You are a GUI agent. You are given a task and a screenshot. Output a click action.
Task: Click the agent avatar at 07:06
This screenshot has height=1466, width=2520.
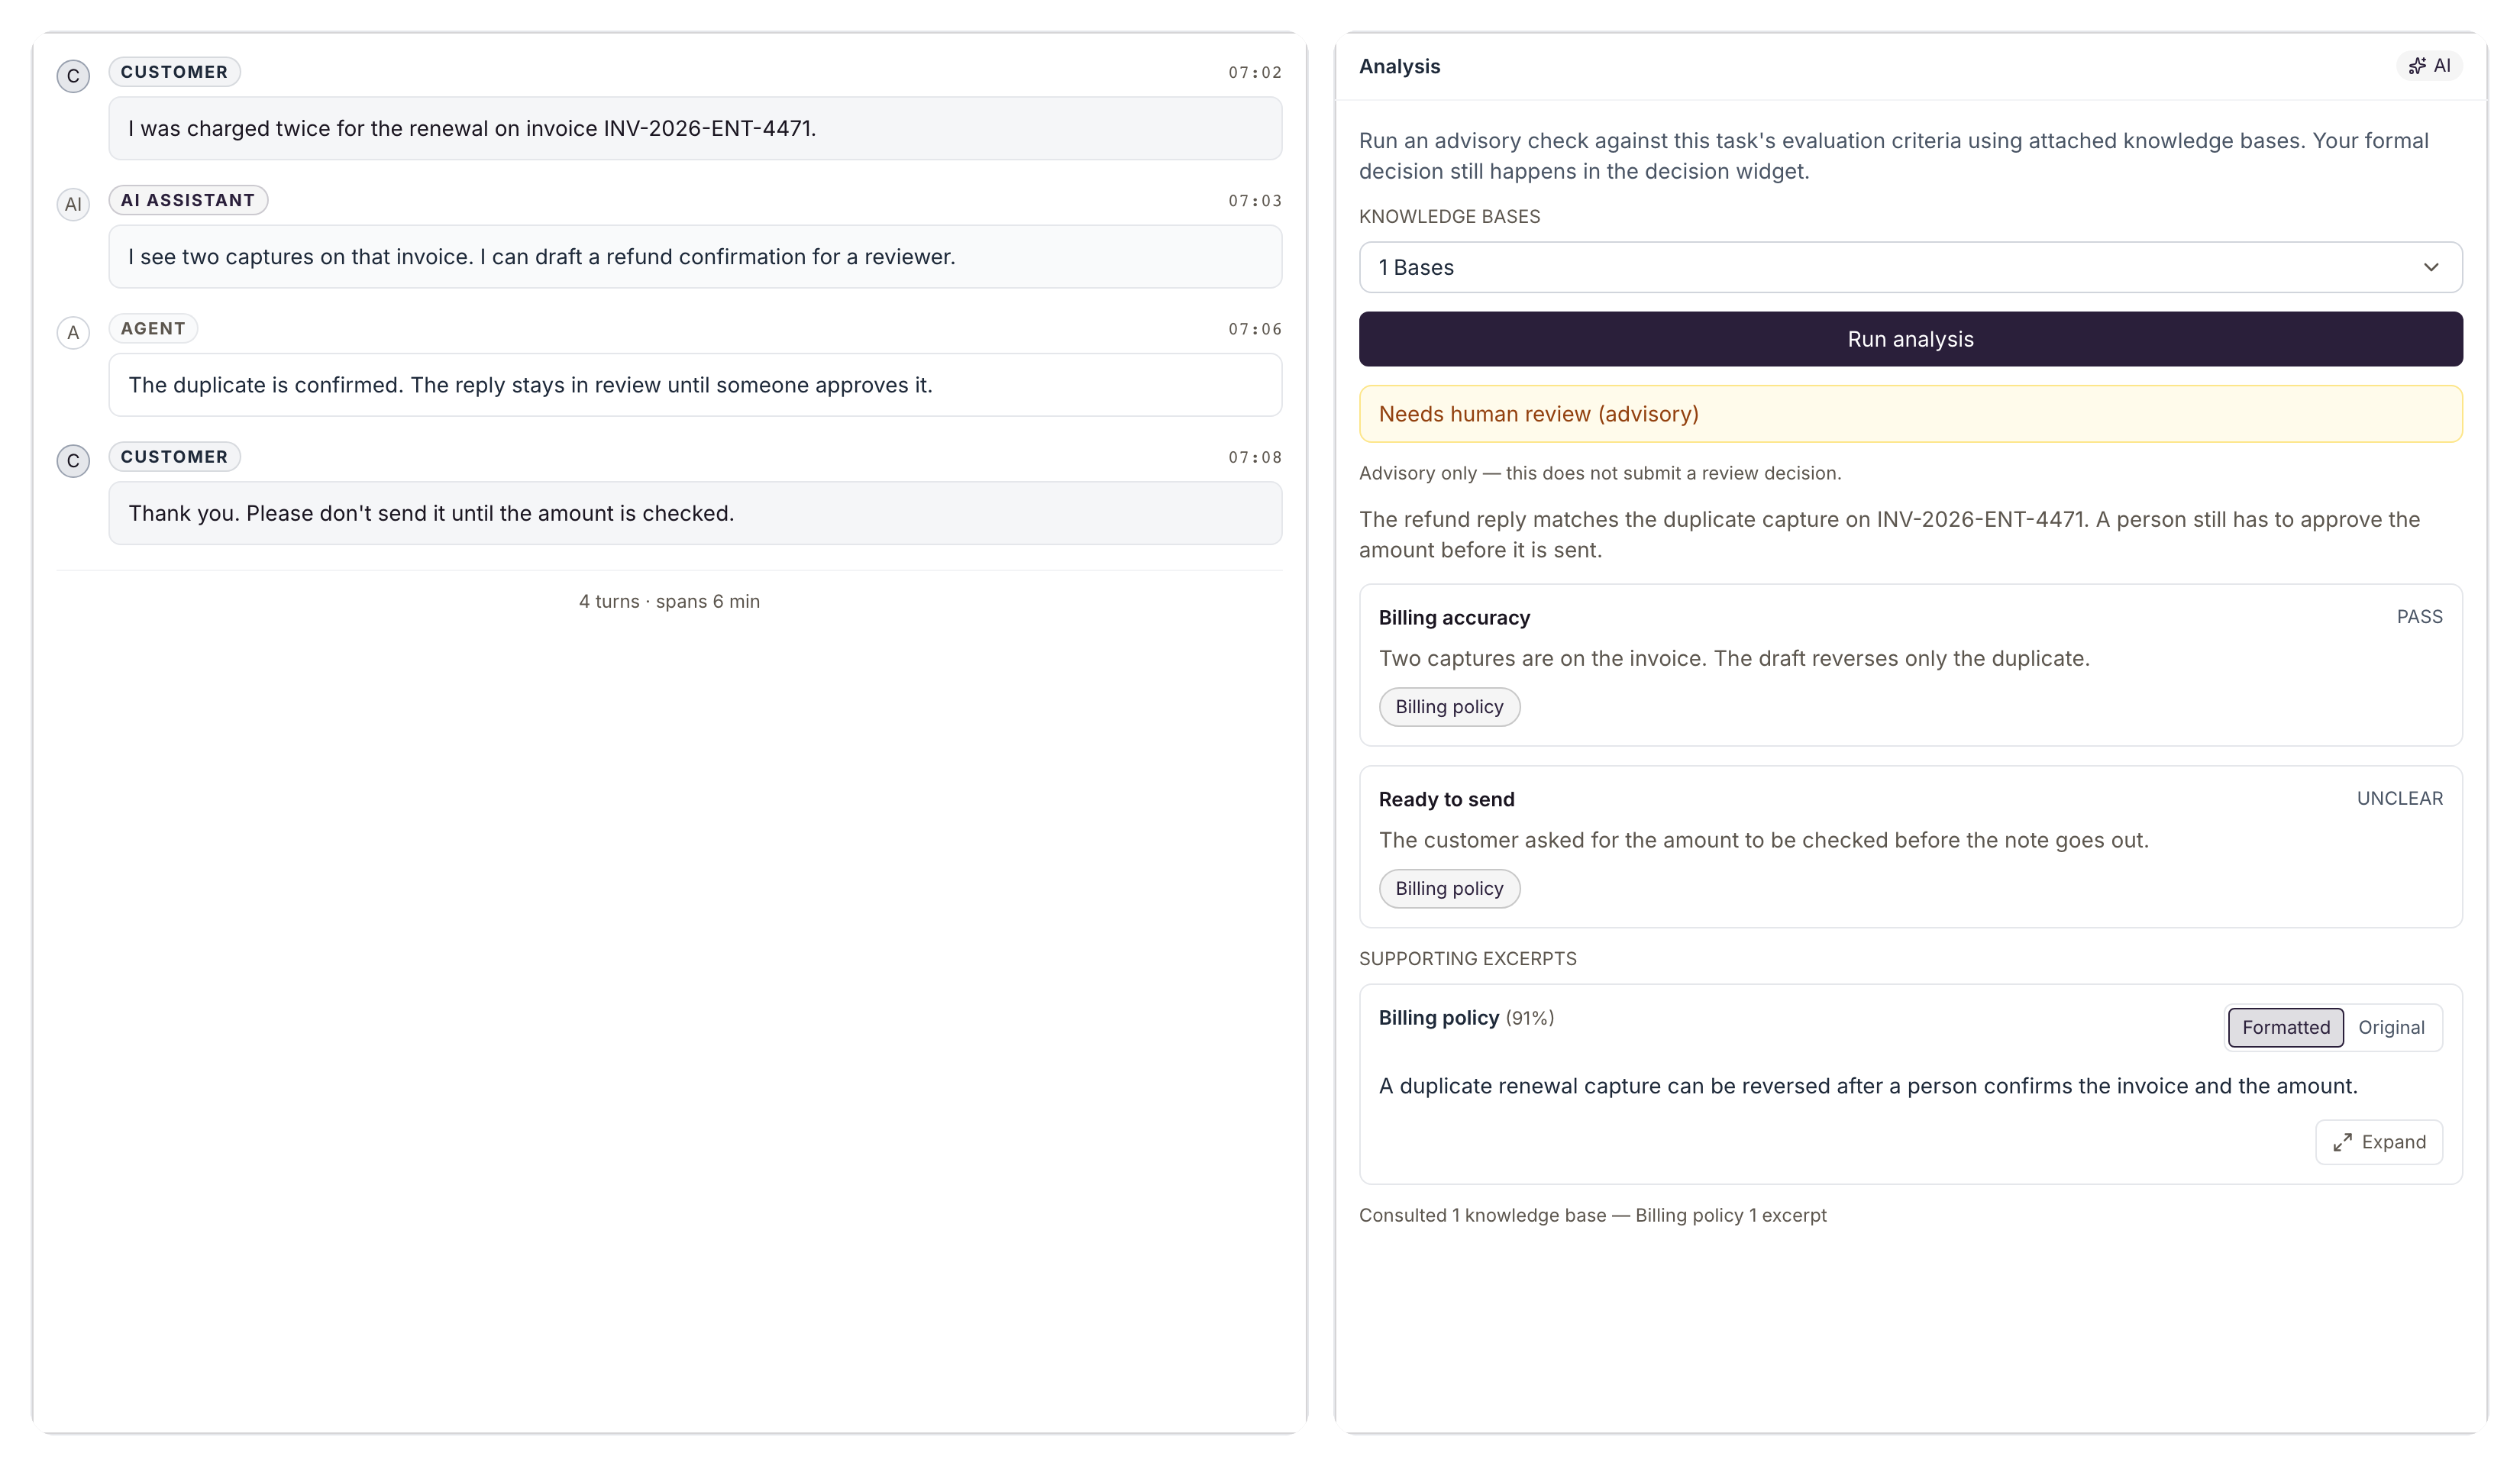[x=73, y=332]
